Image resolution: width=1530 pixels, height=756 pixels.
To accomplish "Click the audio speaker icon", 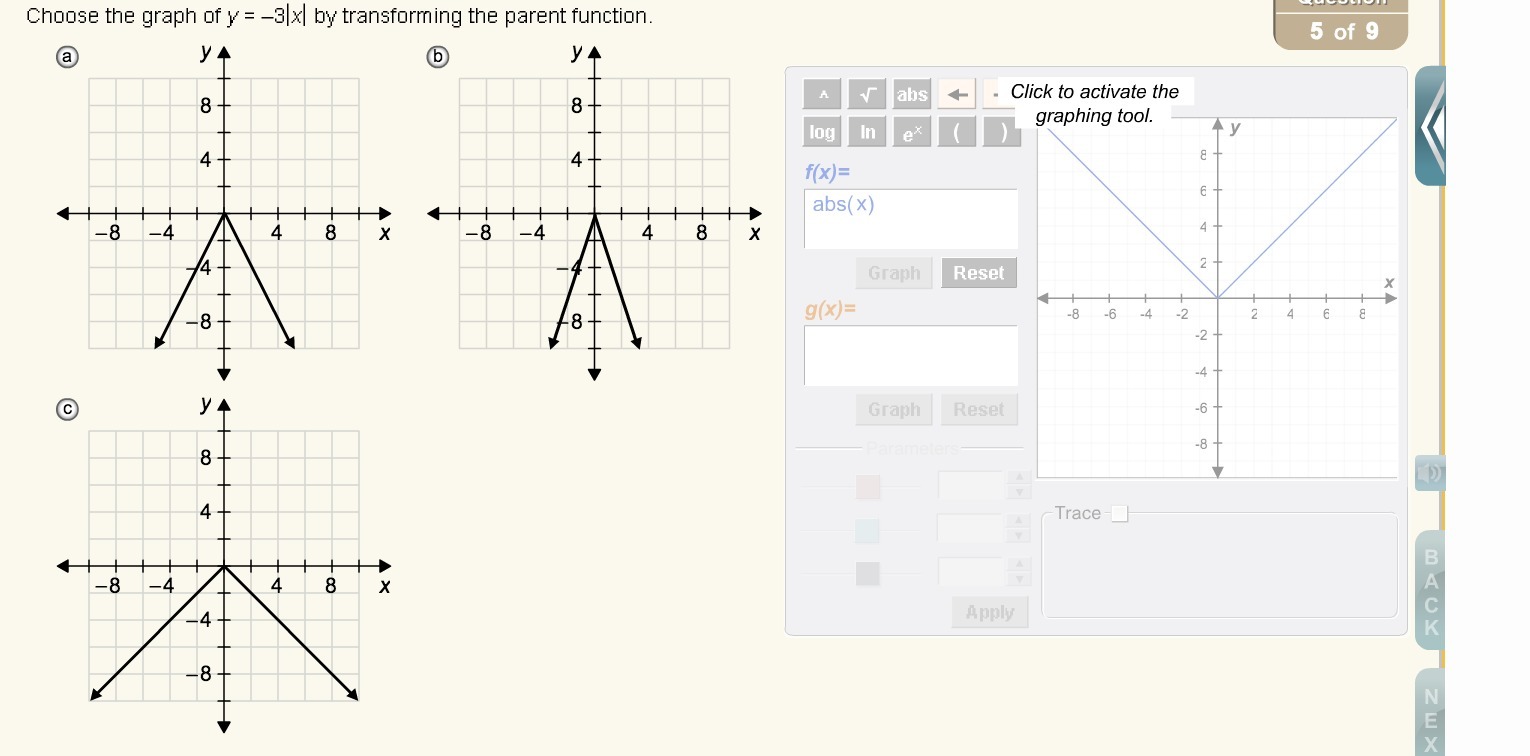I will point(1430,473).
